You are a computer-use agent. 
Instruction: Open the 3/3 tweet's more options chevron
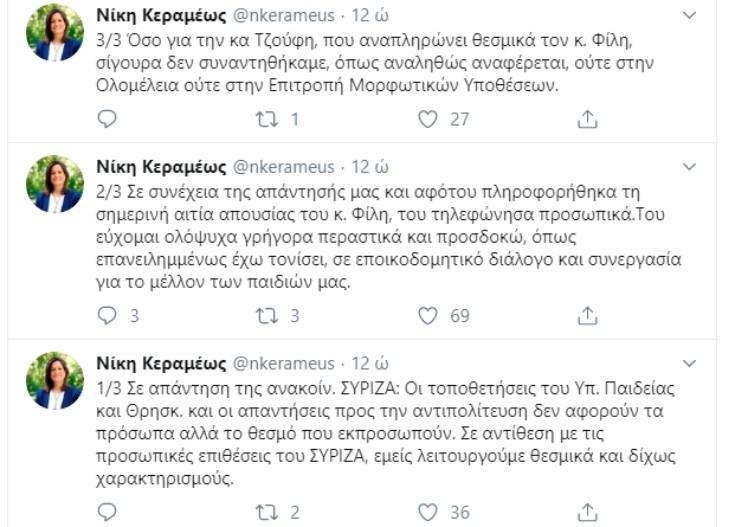point(689,16)
